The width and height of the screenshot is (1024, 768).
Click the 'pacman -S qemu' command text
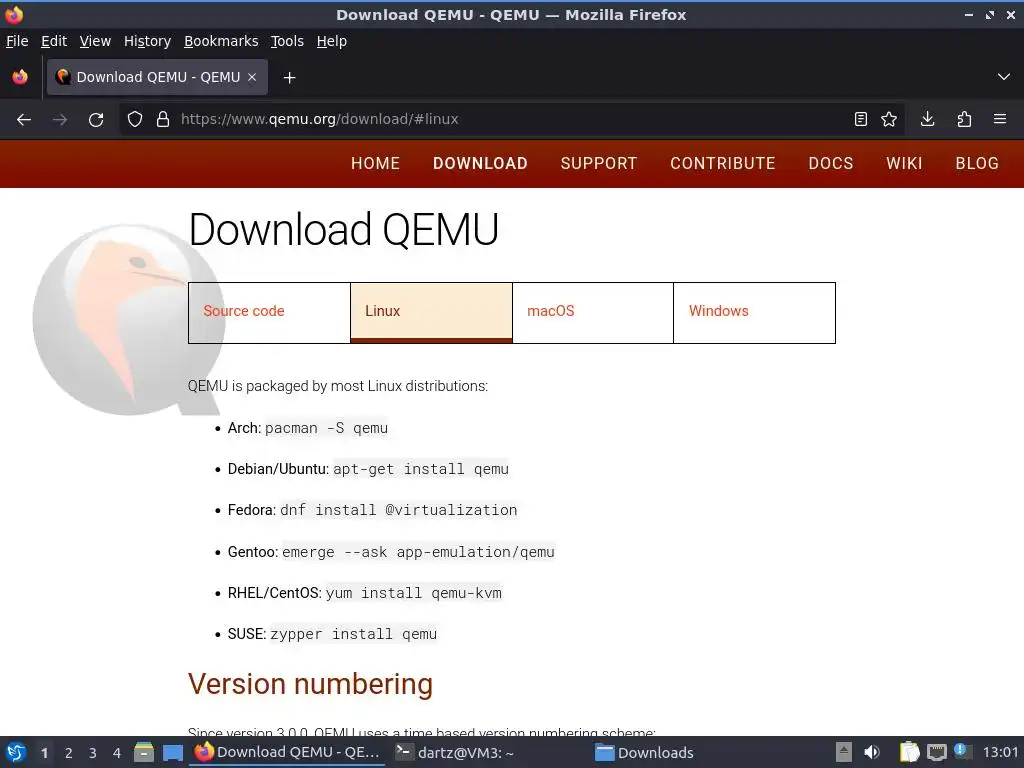[327, 428]
